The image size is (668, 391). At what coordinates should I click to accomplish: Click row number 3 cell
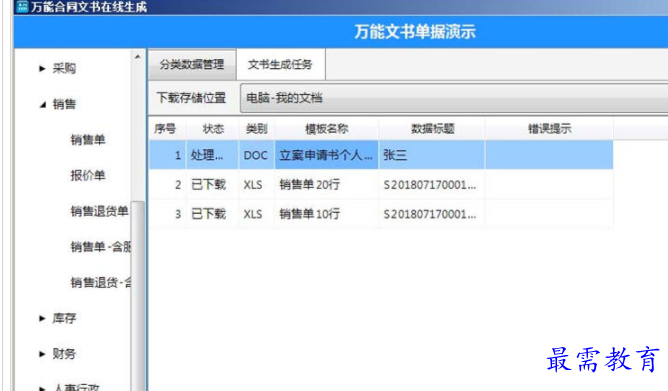(x=167, y=214)
